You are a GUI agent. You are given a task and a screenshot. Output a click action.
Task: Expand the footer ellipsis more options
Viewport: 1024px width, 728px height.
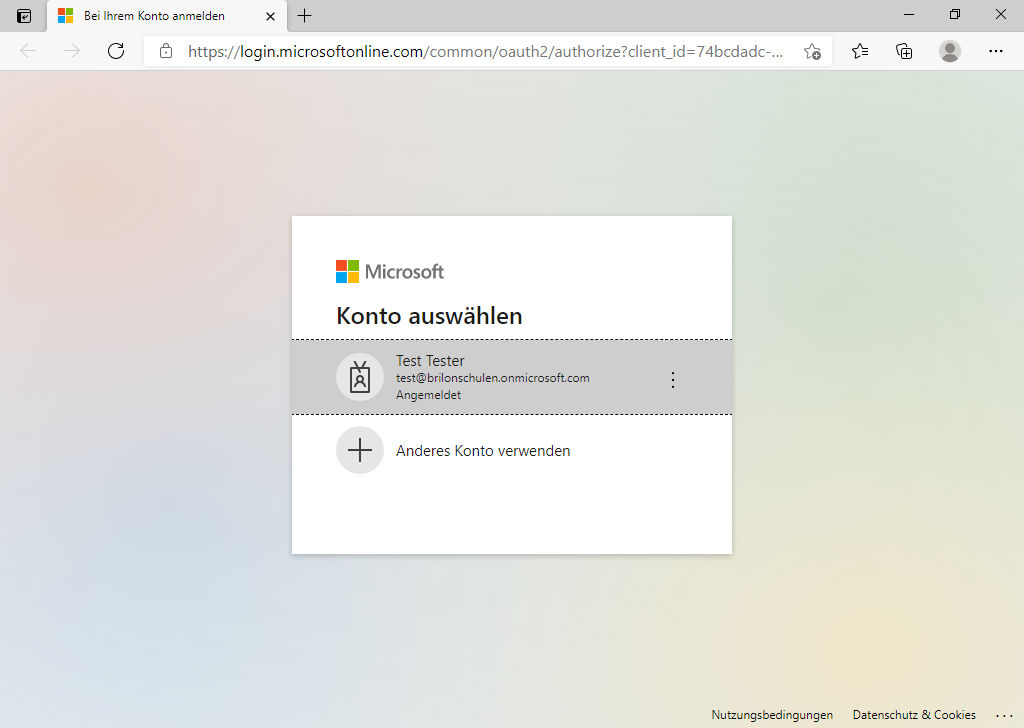1004,716
